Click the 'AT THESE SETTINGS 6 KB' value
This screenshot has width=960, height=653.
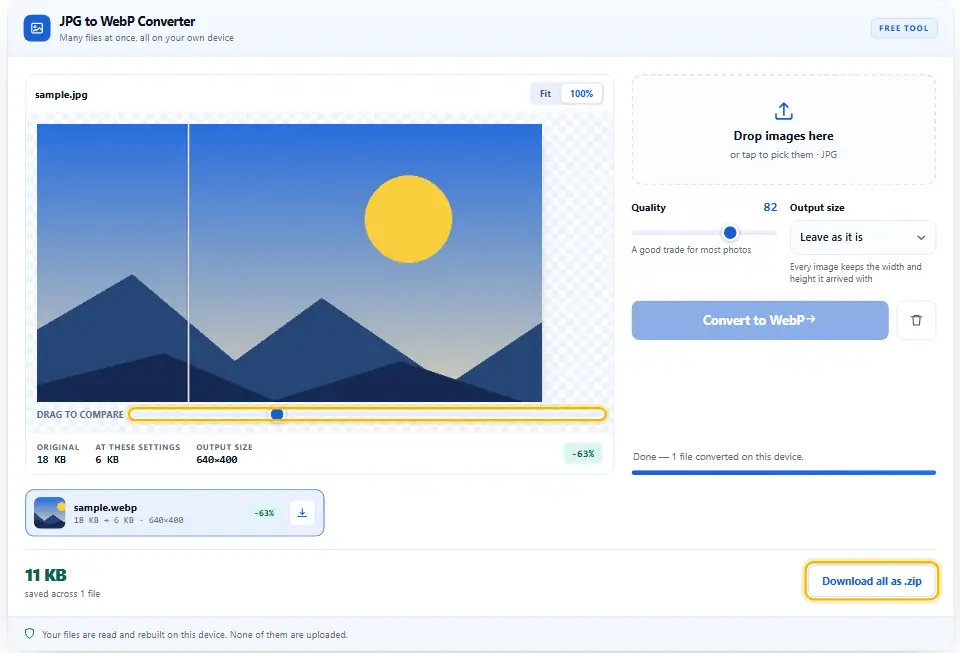138,453
